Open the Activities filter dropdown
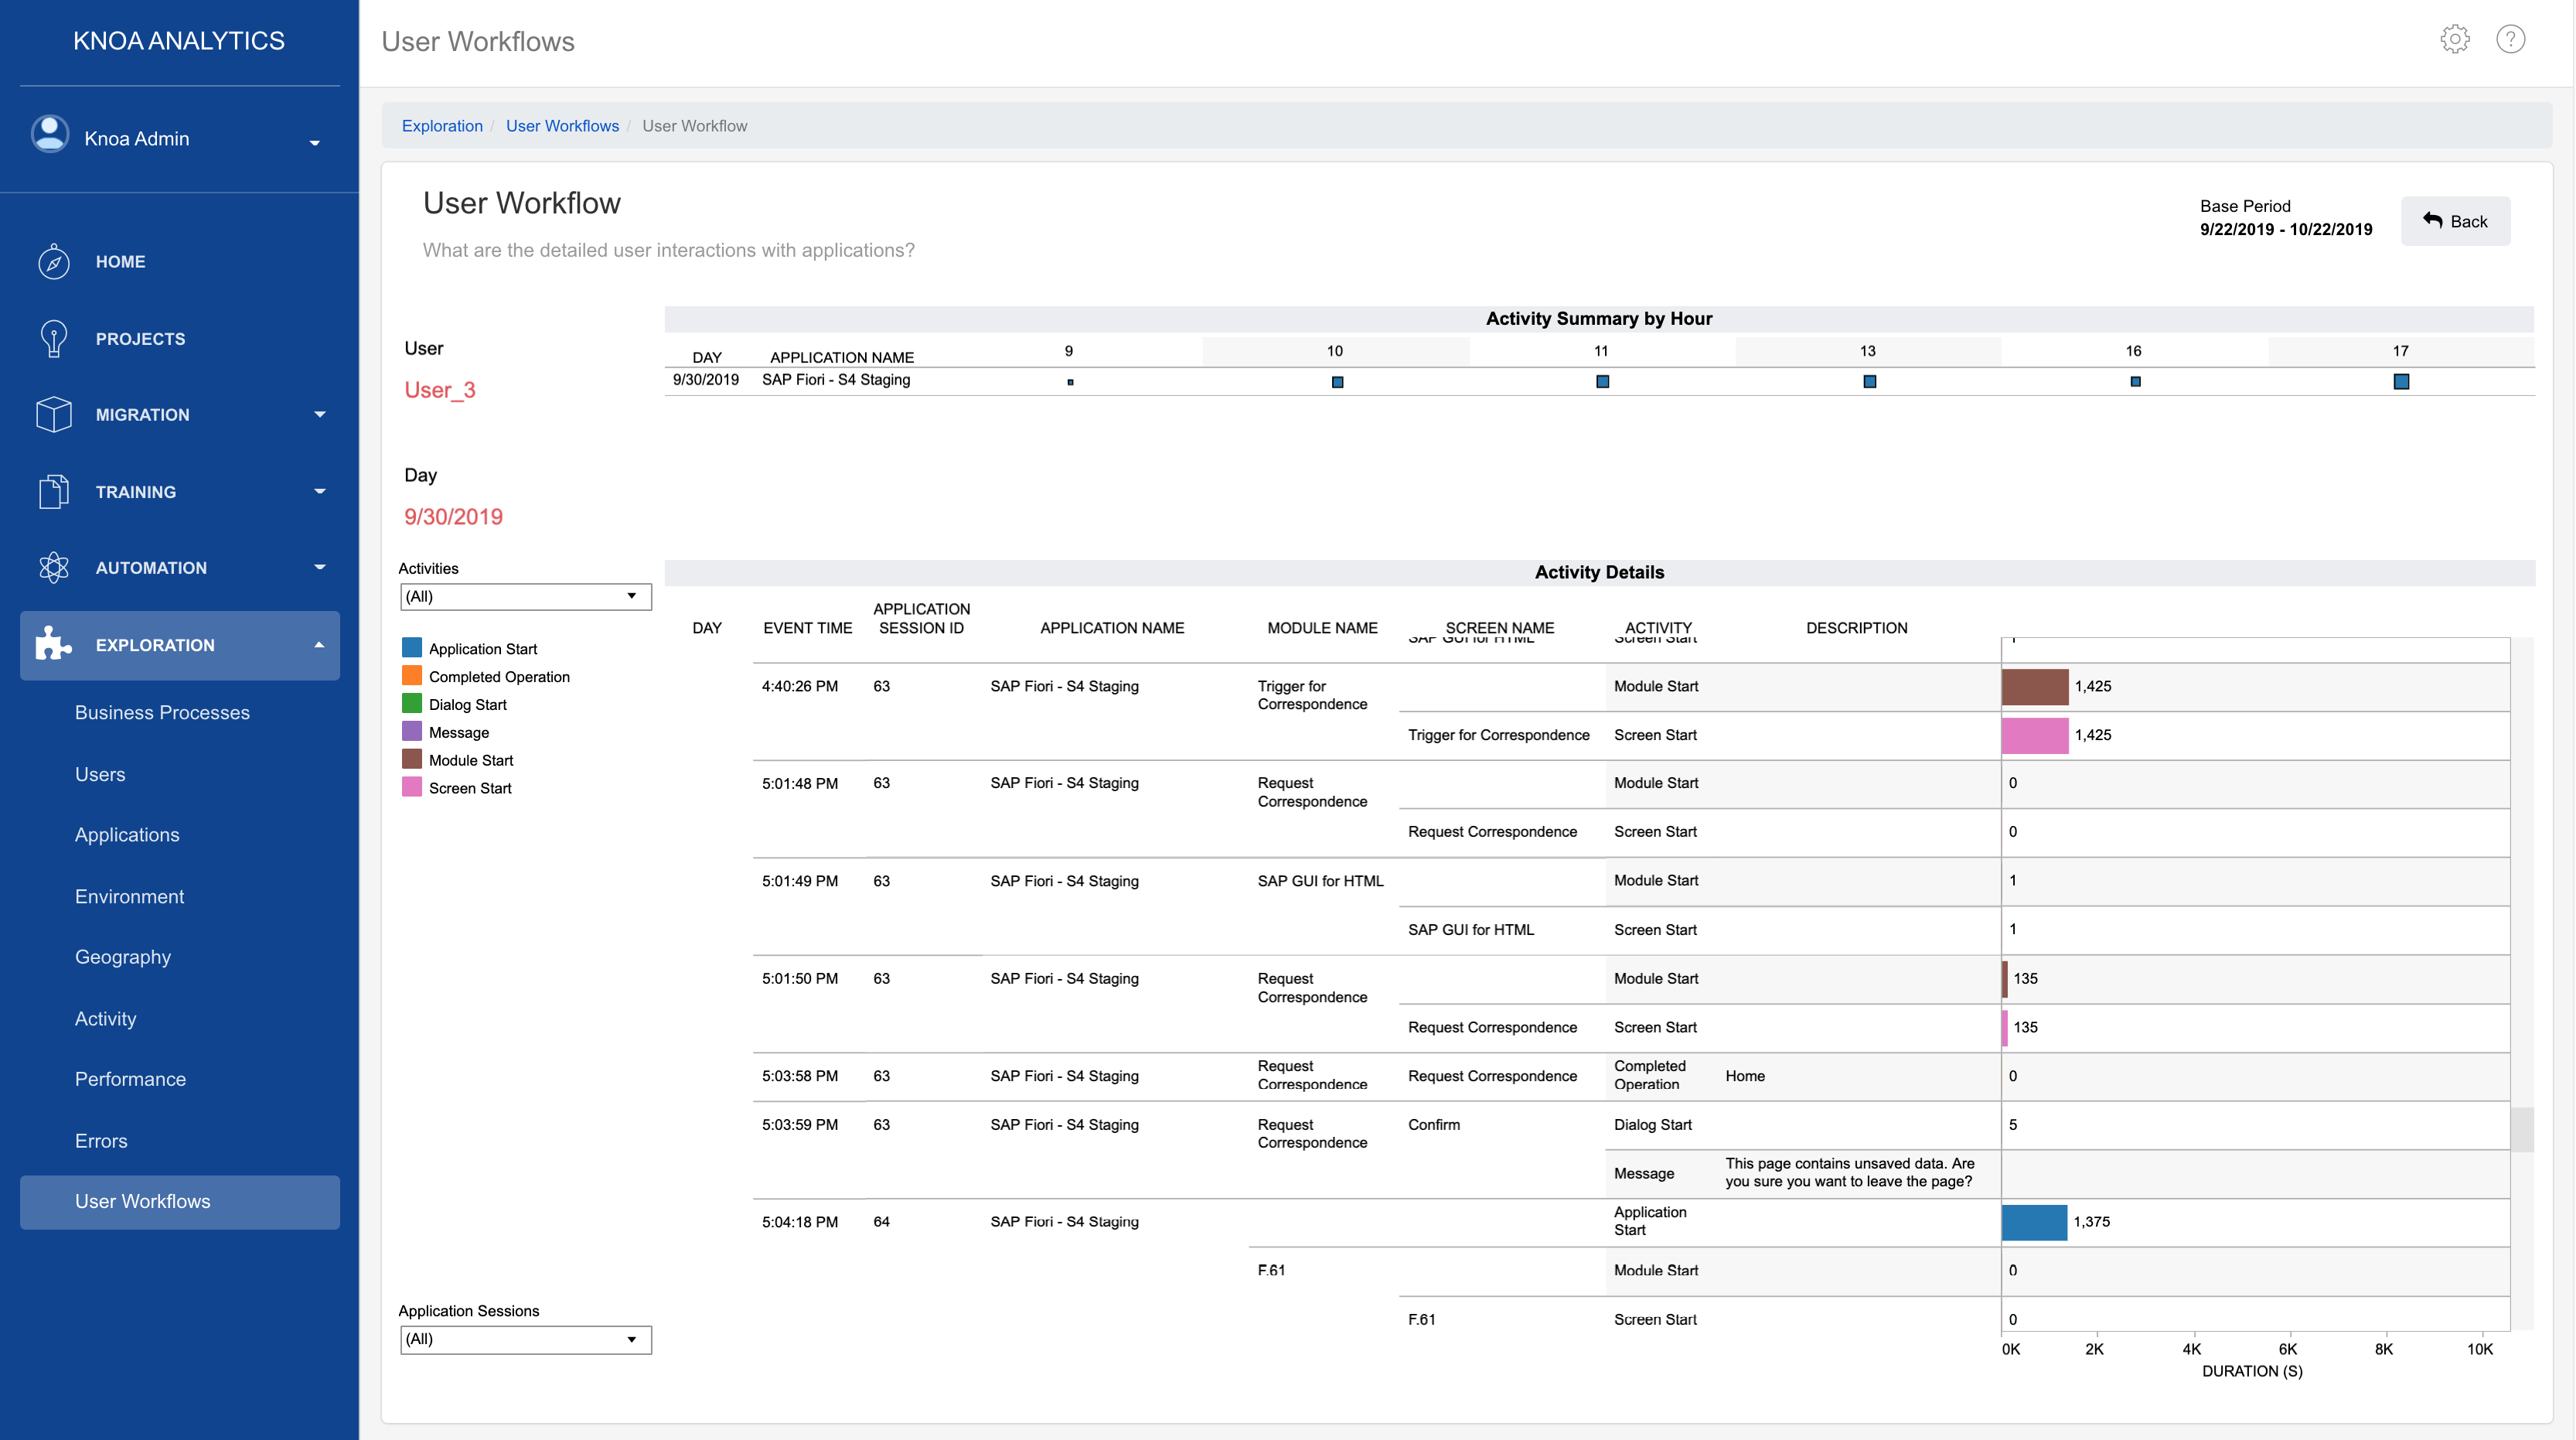Screen dimensions: 2576x1440 (526, 596)
